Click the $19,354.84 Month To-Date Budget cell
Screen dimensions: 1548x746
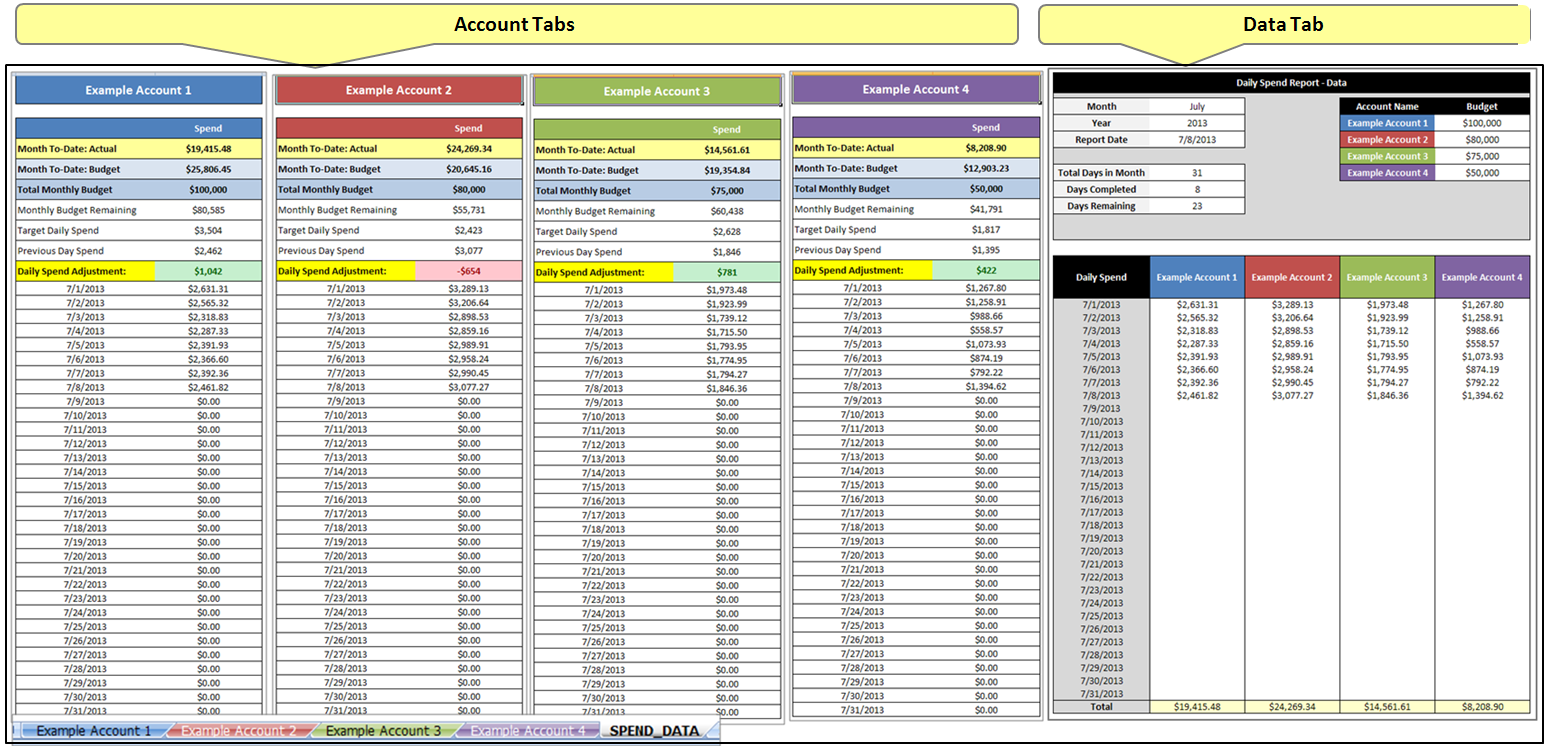tap(726, 170)
